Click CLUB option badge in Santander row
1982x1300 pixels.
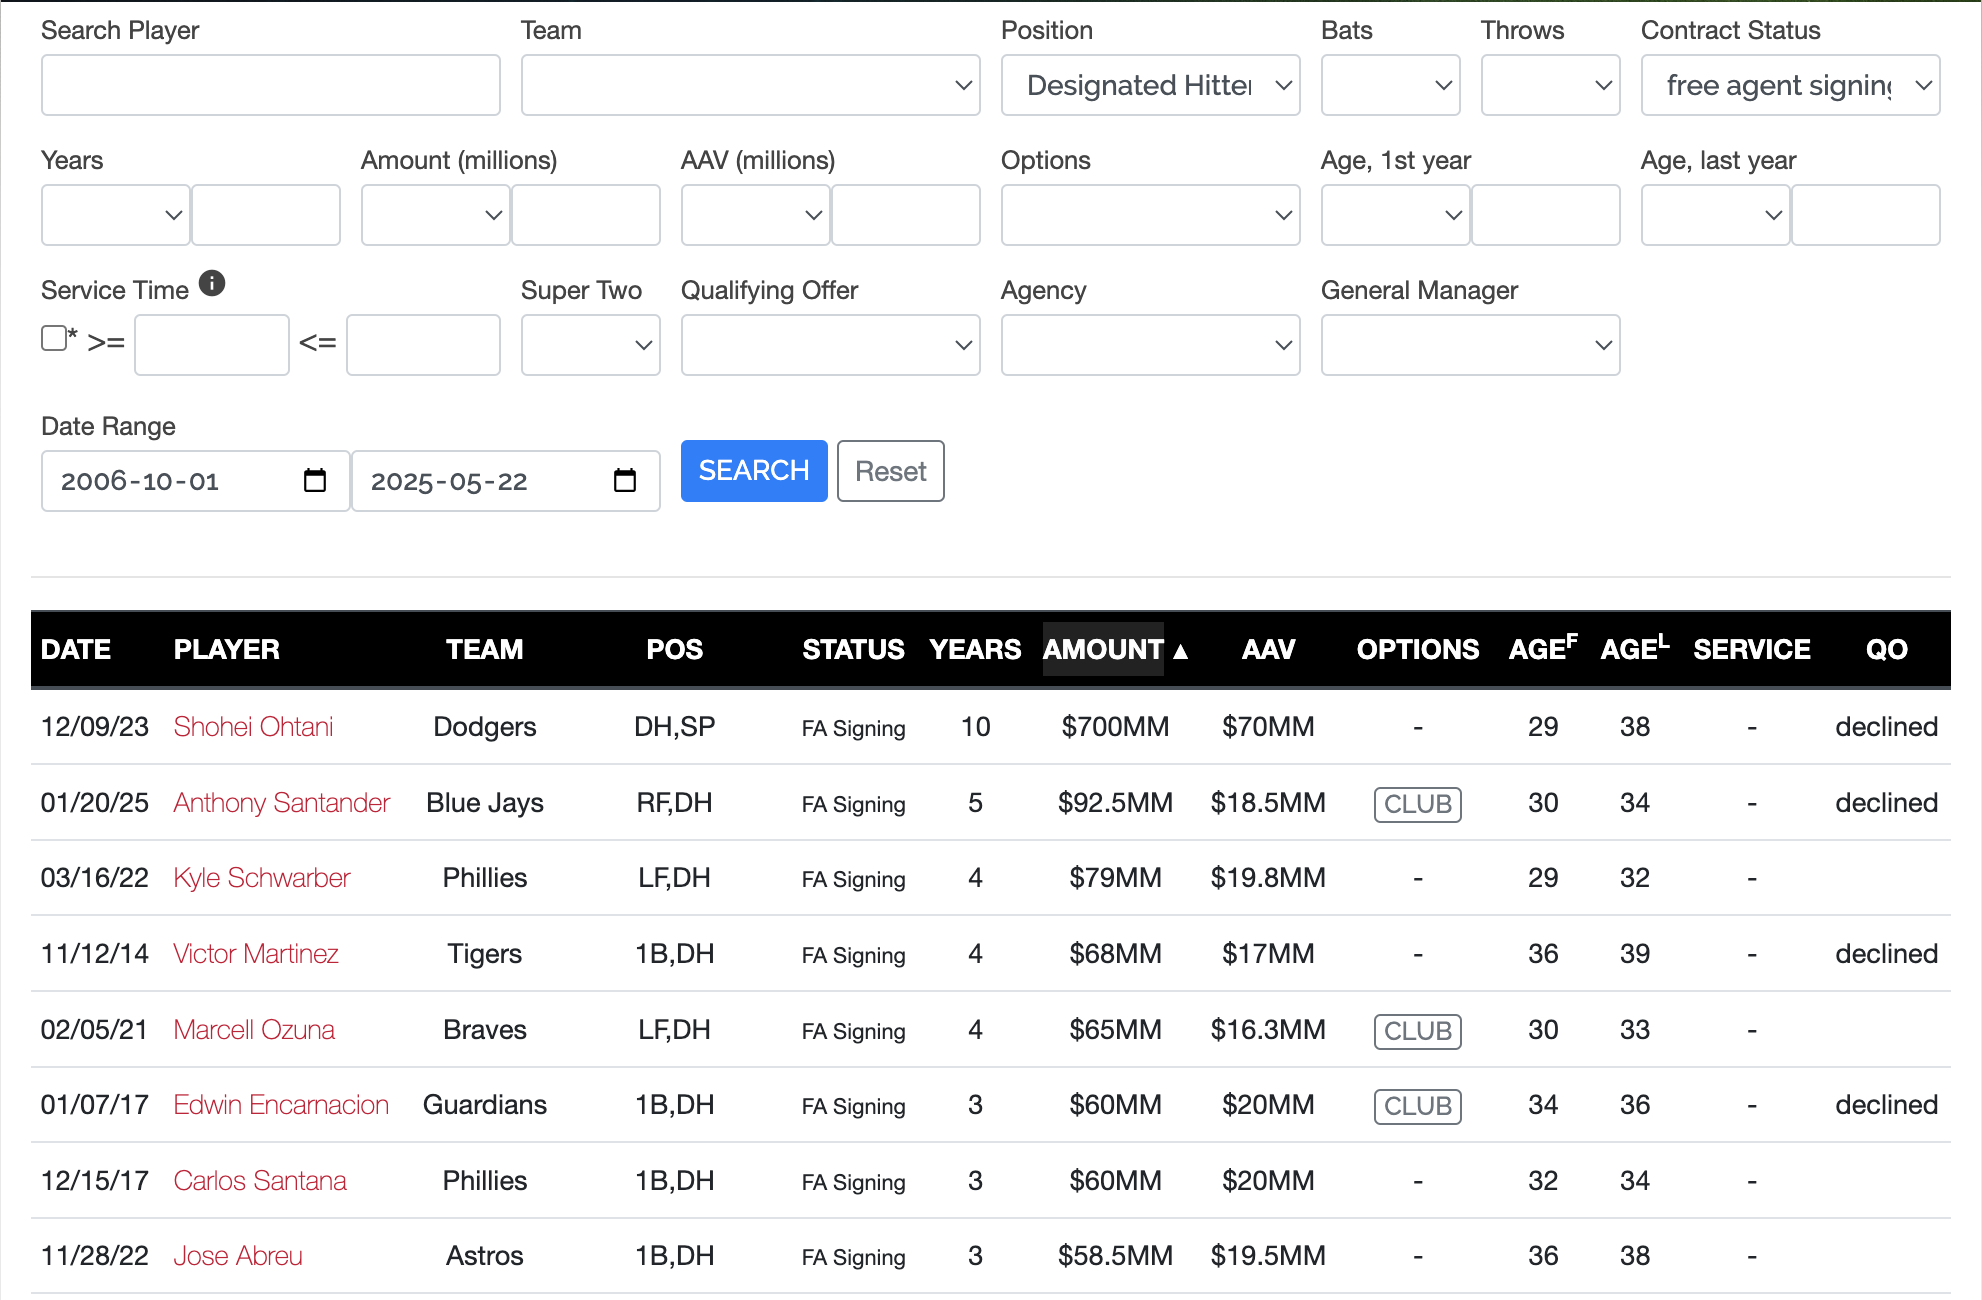pos(1418,804)
